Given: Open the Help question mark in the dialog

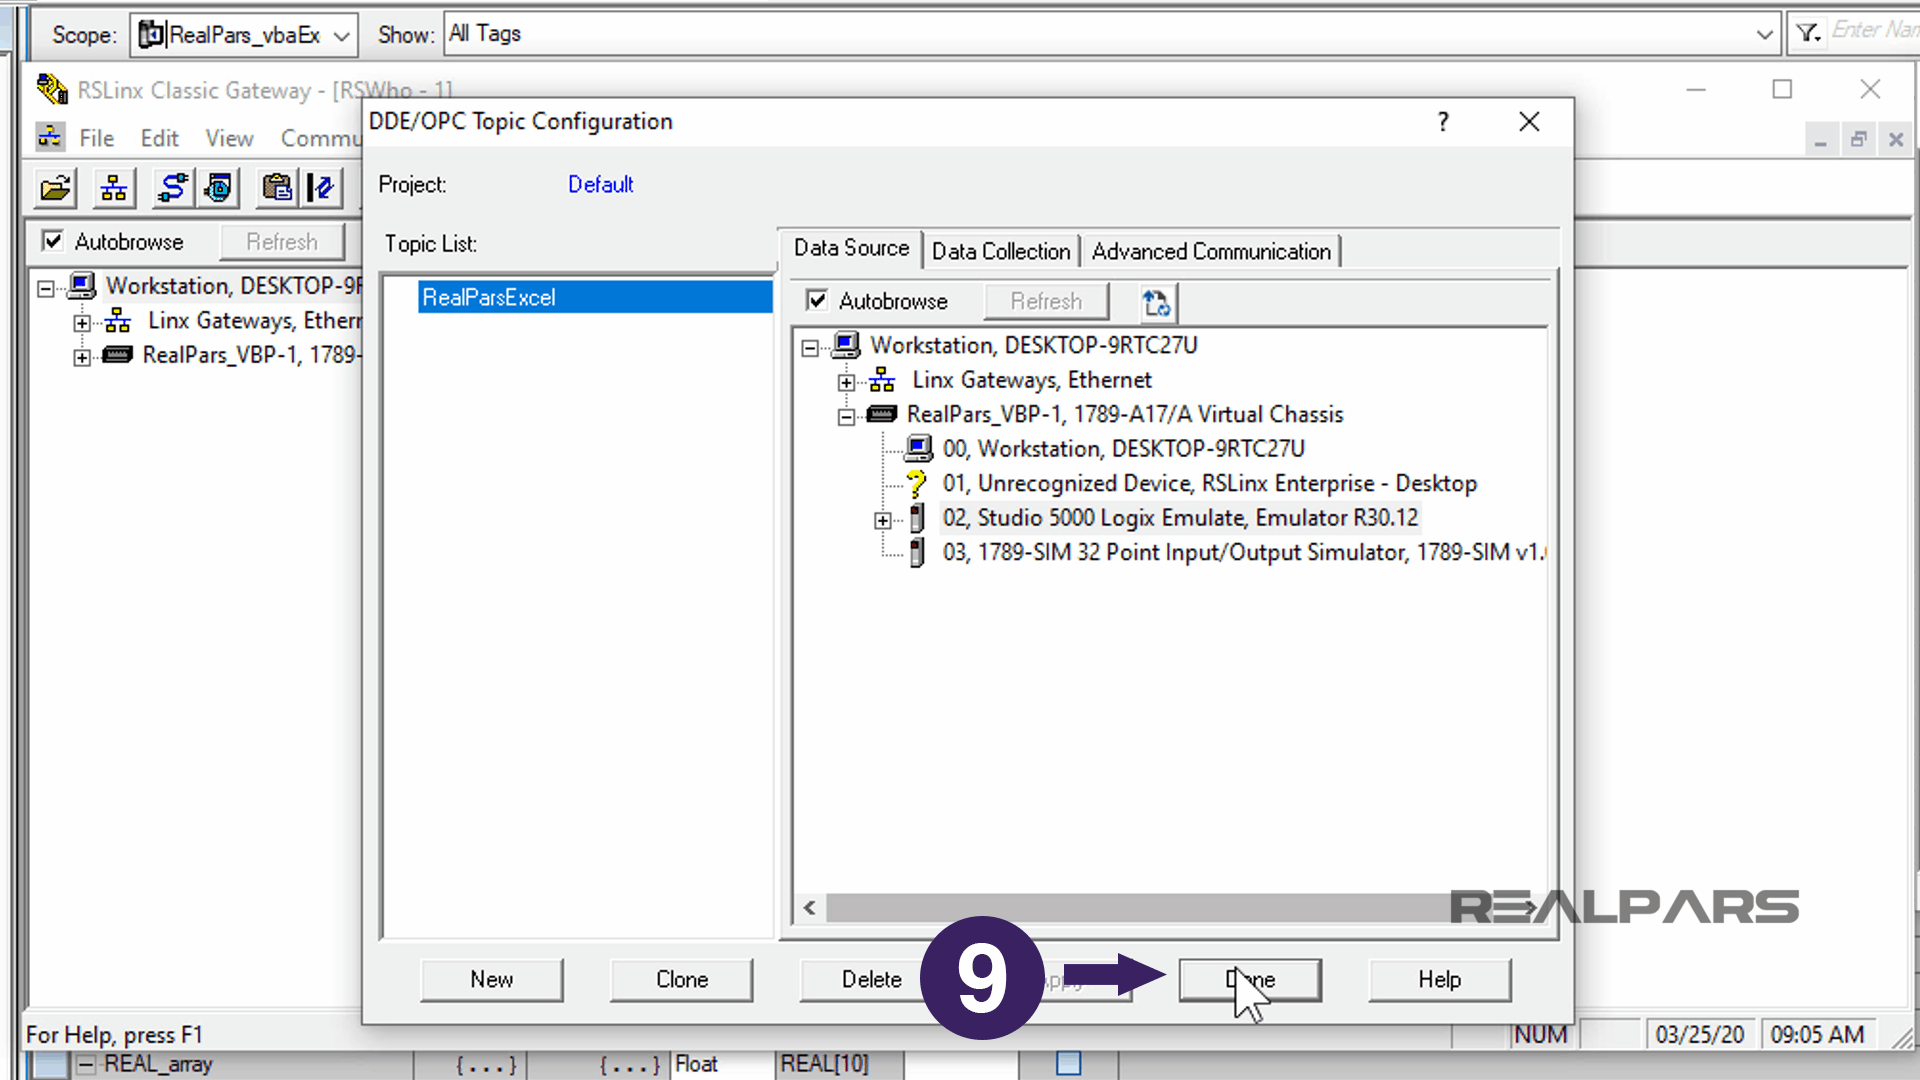Looking at the screenshot, I should coord(1442,121).
